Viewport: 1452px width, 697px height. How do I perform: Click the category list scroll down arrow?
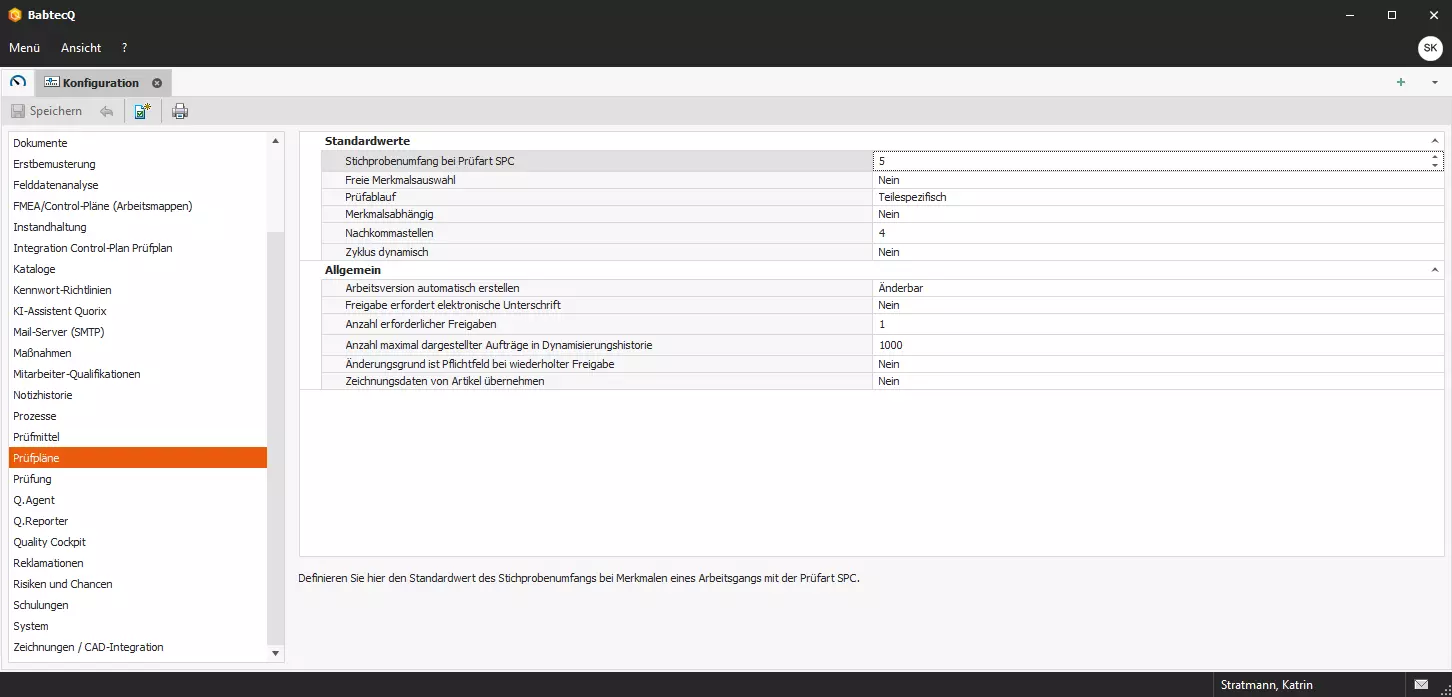coord(276,653)
